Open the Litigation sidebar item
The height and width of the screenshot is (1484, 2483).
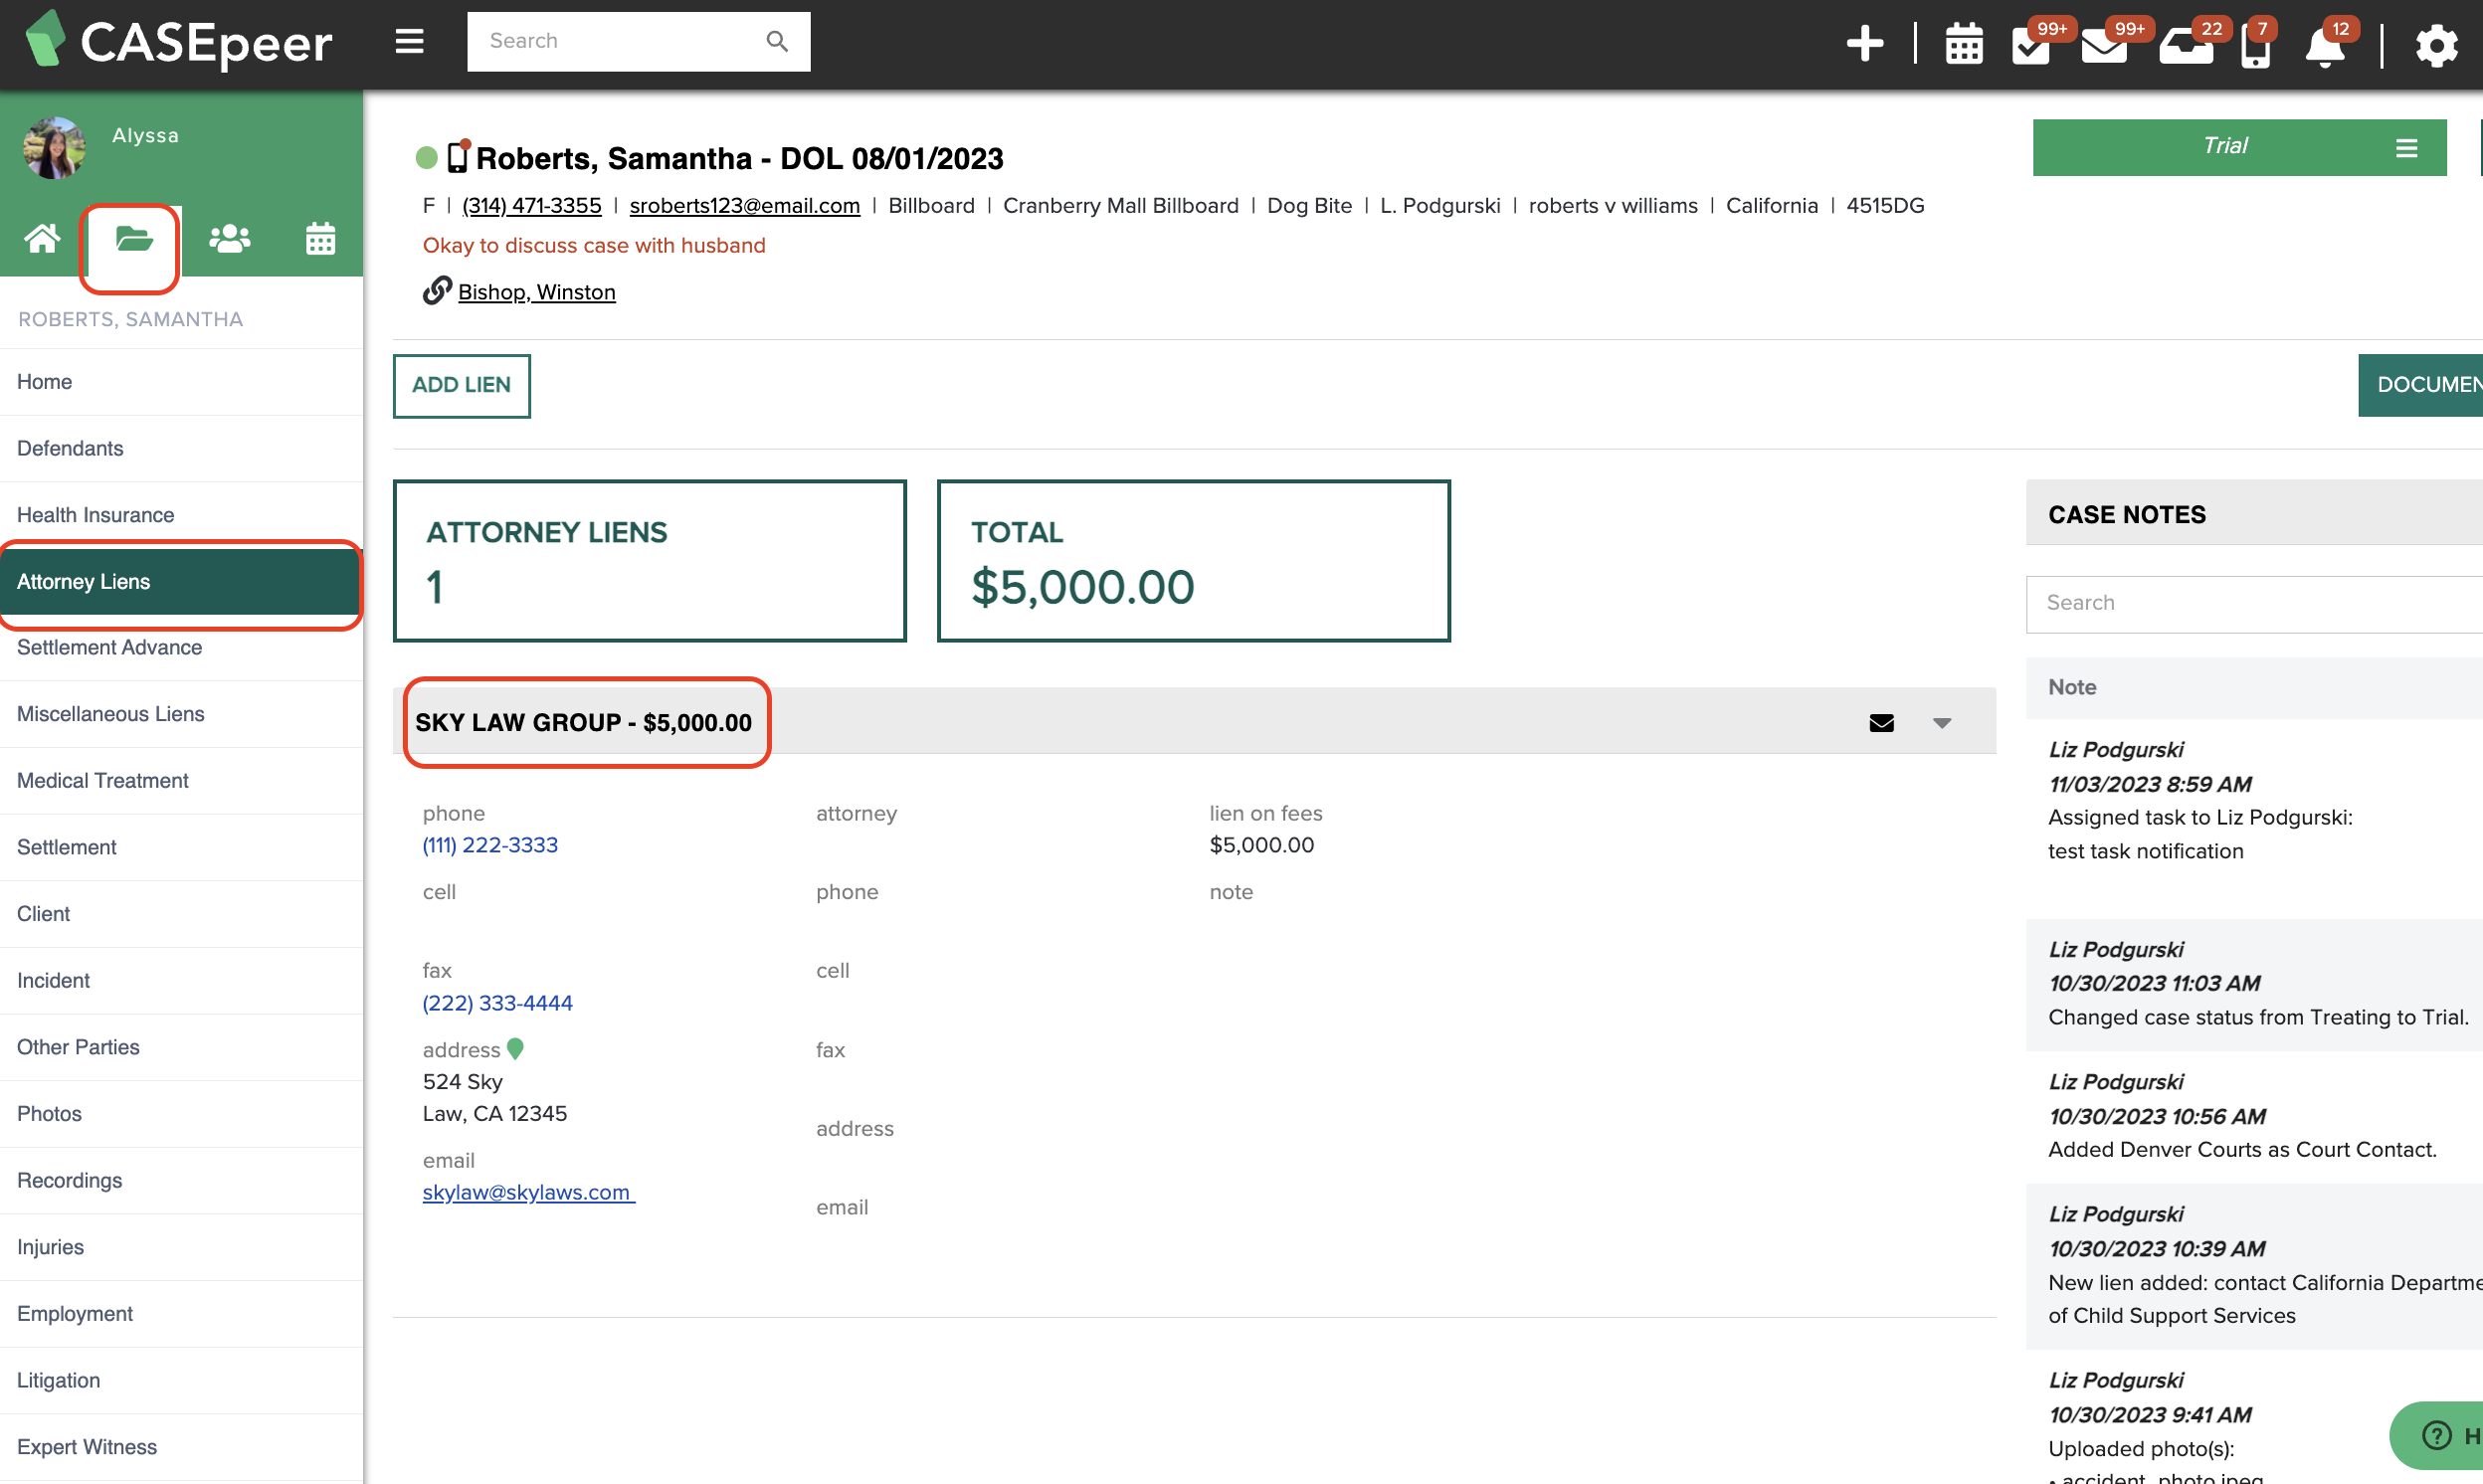tap(181, 1381)
